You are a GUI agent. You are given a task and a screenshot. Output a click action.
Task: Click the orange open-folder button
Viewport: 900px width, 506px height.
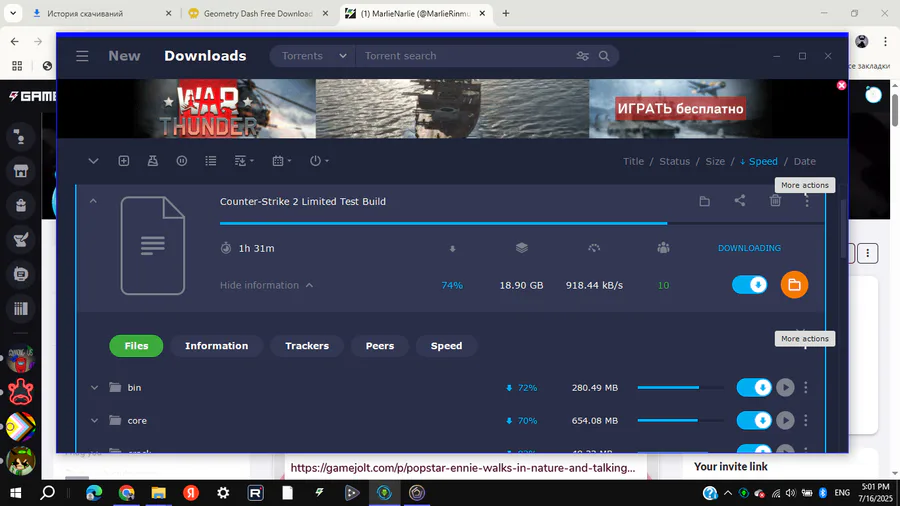[x=794, y=285]
